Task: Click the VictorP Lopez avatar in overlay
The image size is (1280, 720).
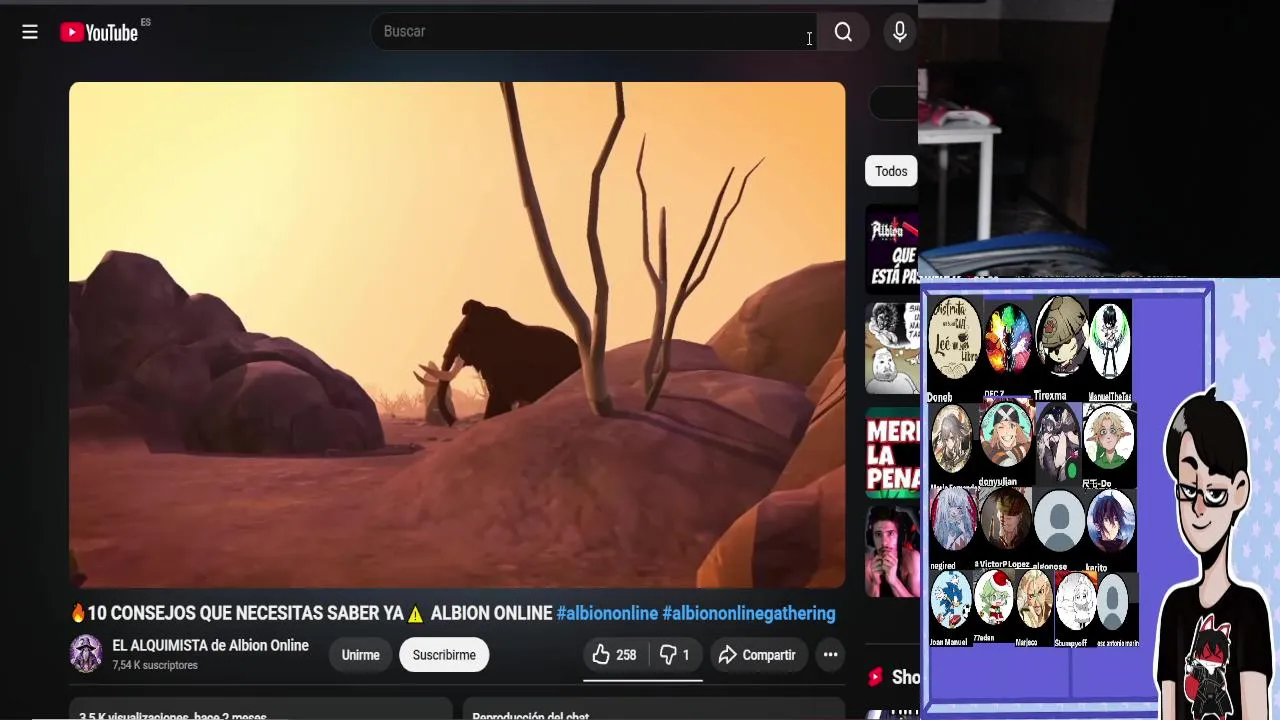Action: coord(1006,520)
